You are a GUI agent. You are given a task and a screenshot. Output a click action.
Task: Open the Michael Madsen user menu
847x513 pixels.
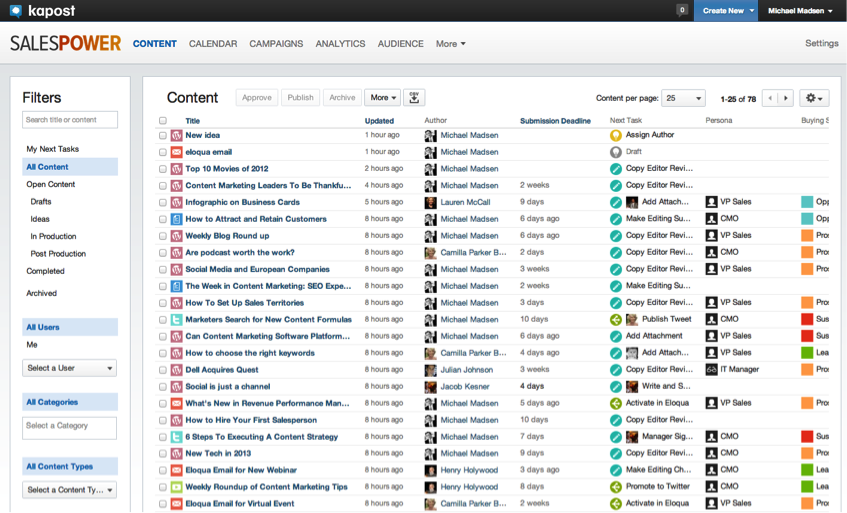(x=800, y=10)
